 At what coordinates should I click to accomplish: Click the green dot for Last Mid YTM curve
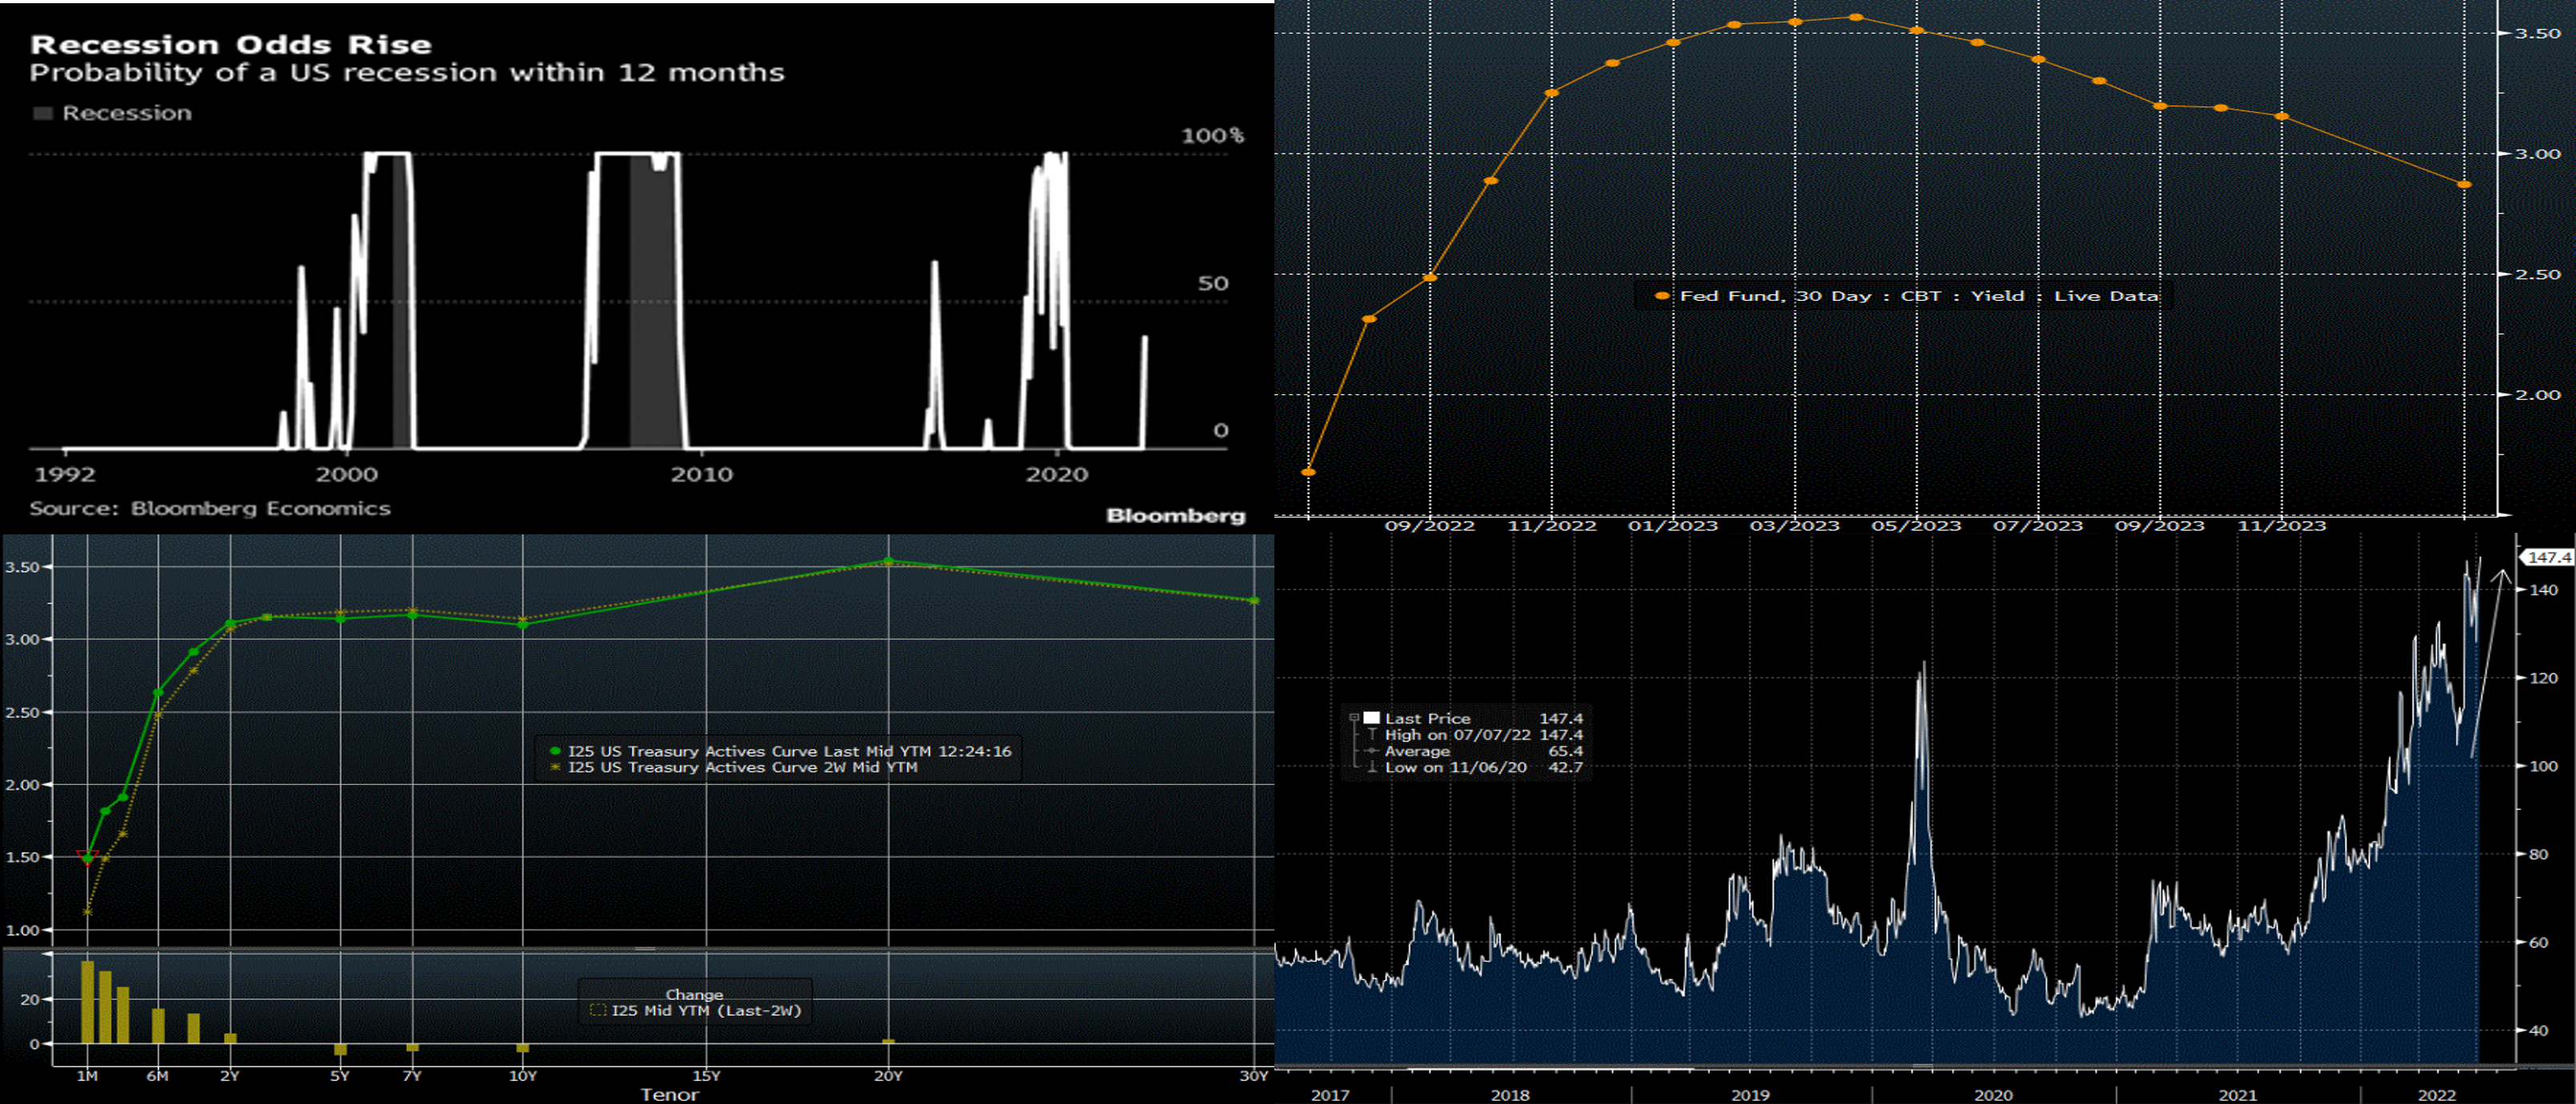555,751
